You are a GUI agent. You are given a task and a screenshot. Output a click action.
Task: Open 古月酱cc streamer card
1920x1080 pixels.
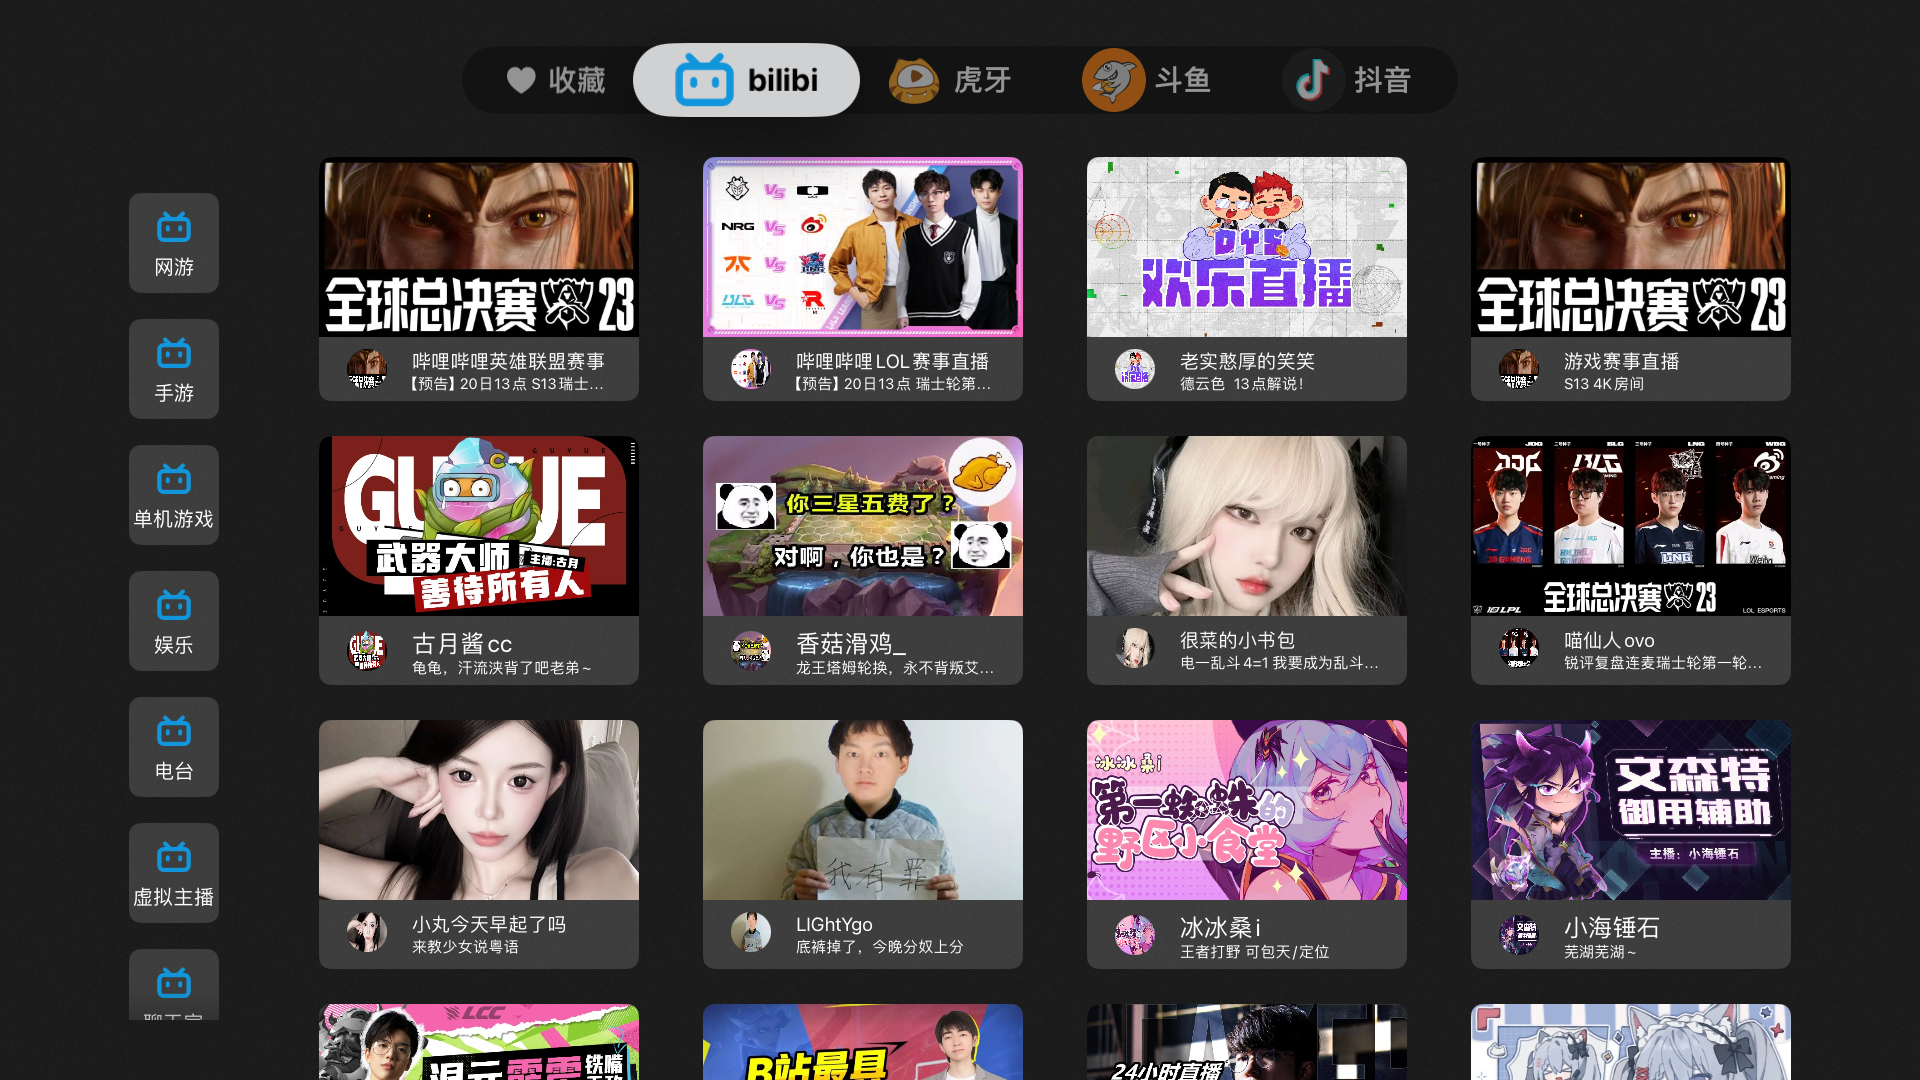tap(479, 560)
